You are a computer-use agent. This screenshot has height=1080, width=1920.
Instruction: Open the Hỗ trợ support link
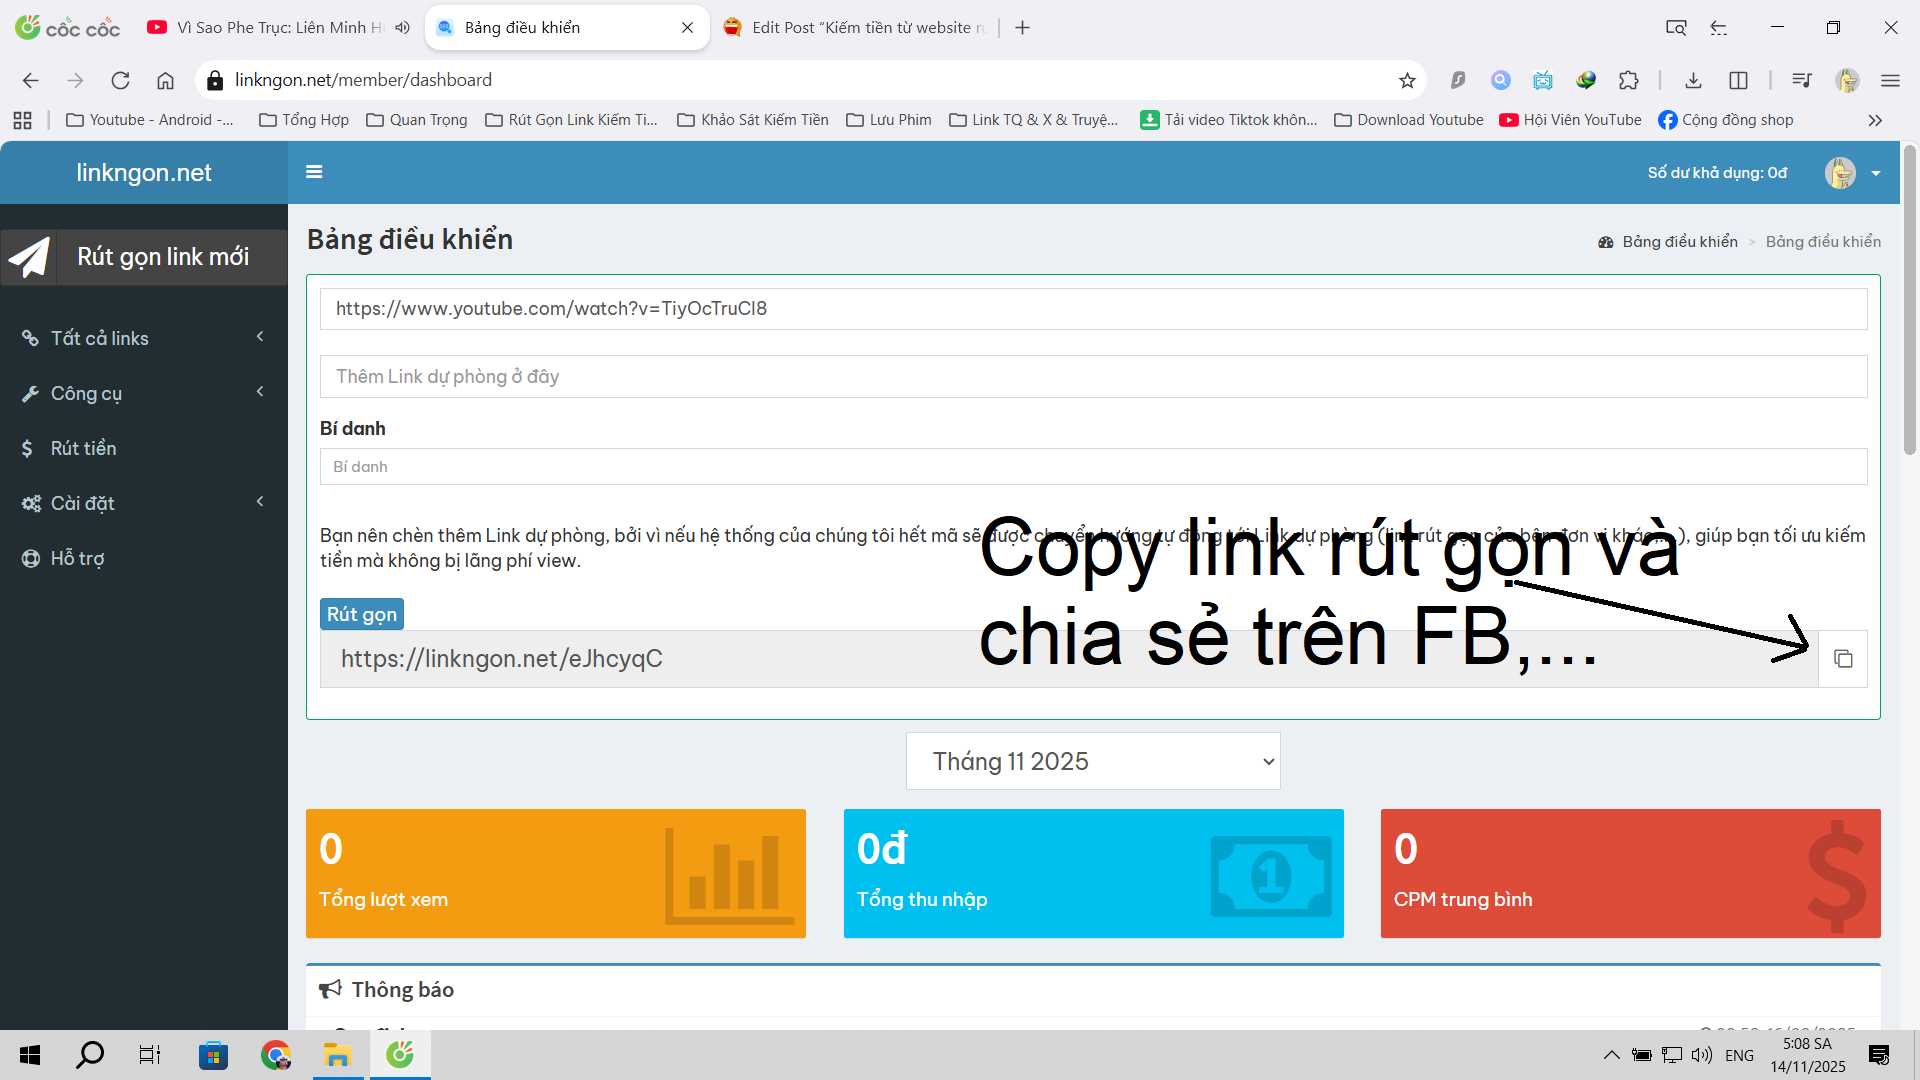coord(78,558)
